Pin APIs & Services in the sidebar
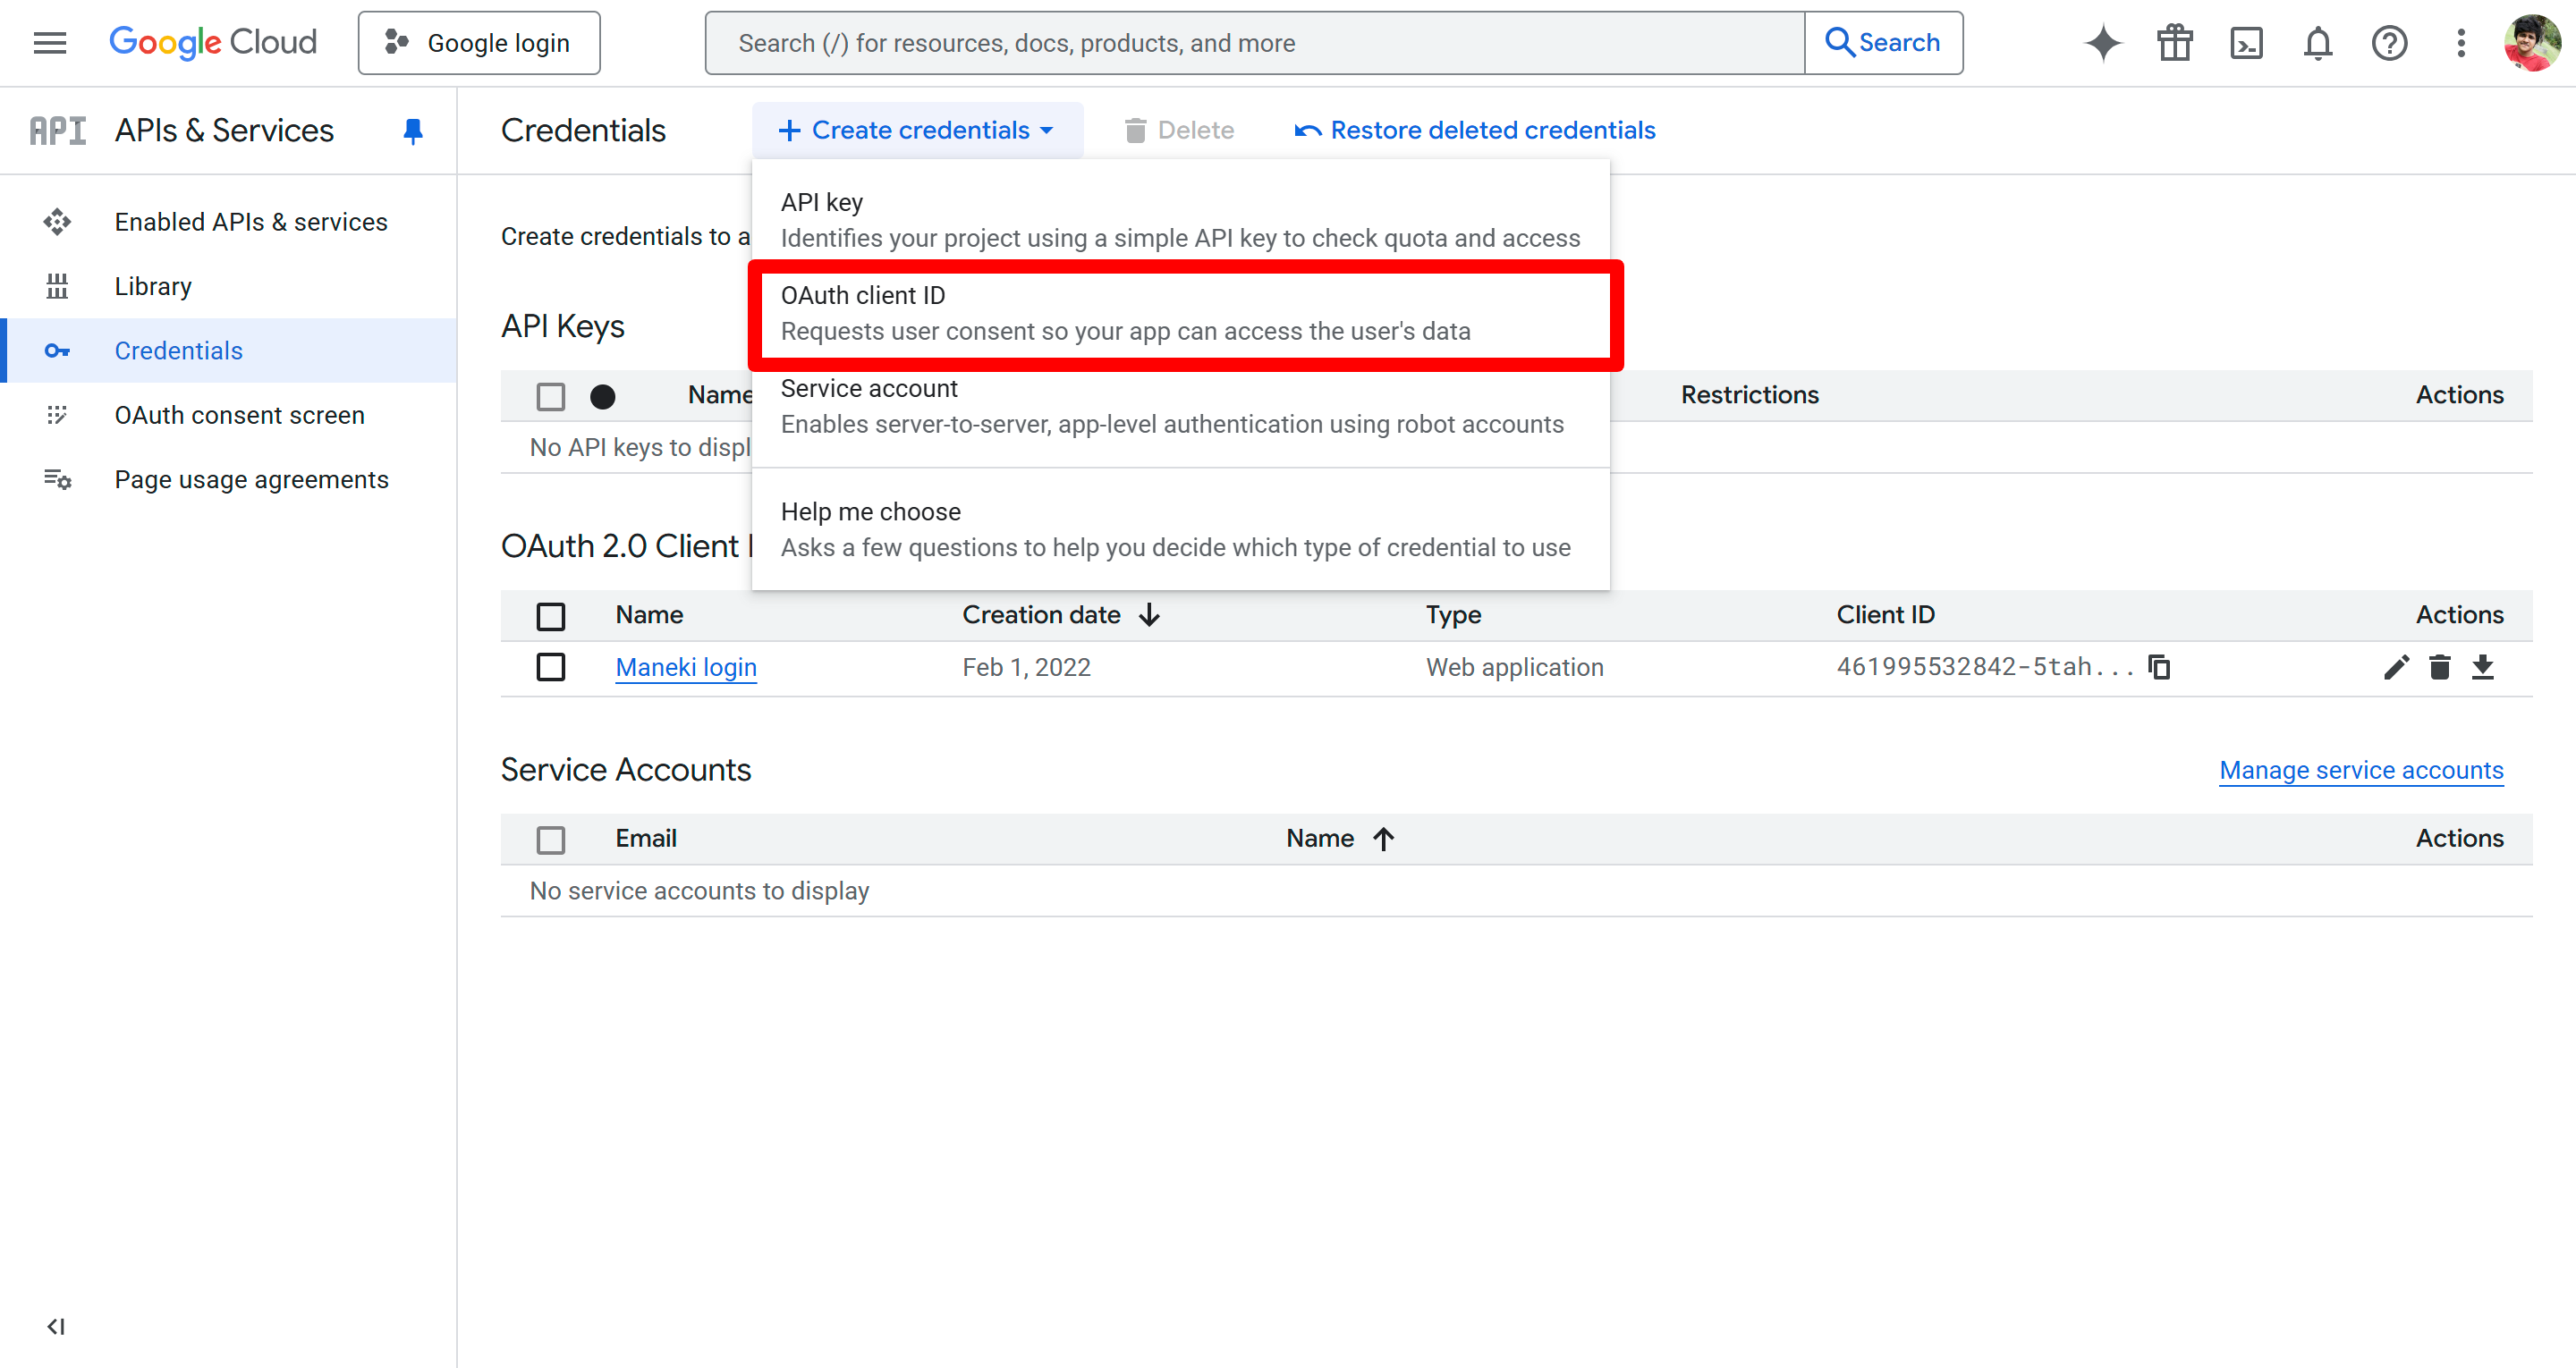The width and height of the screenshot is (2576, 1368). 413,130
